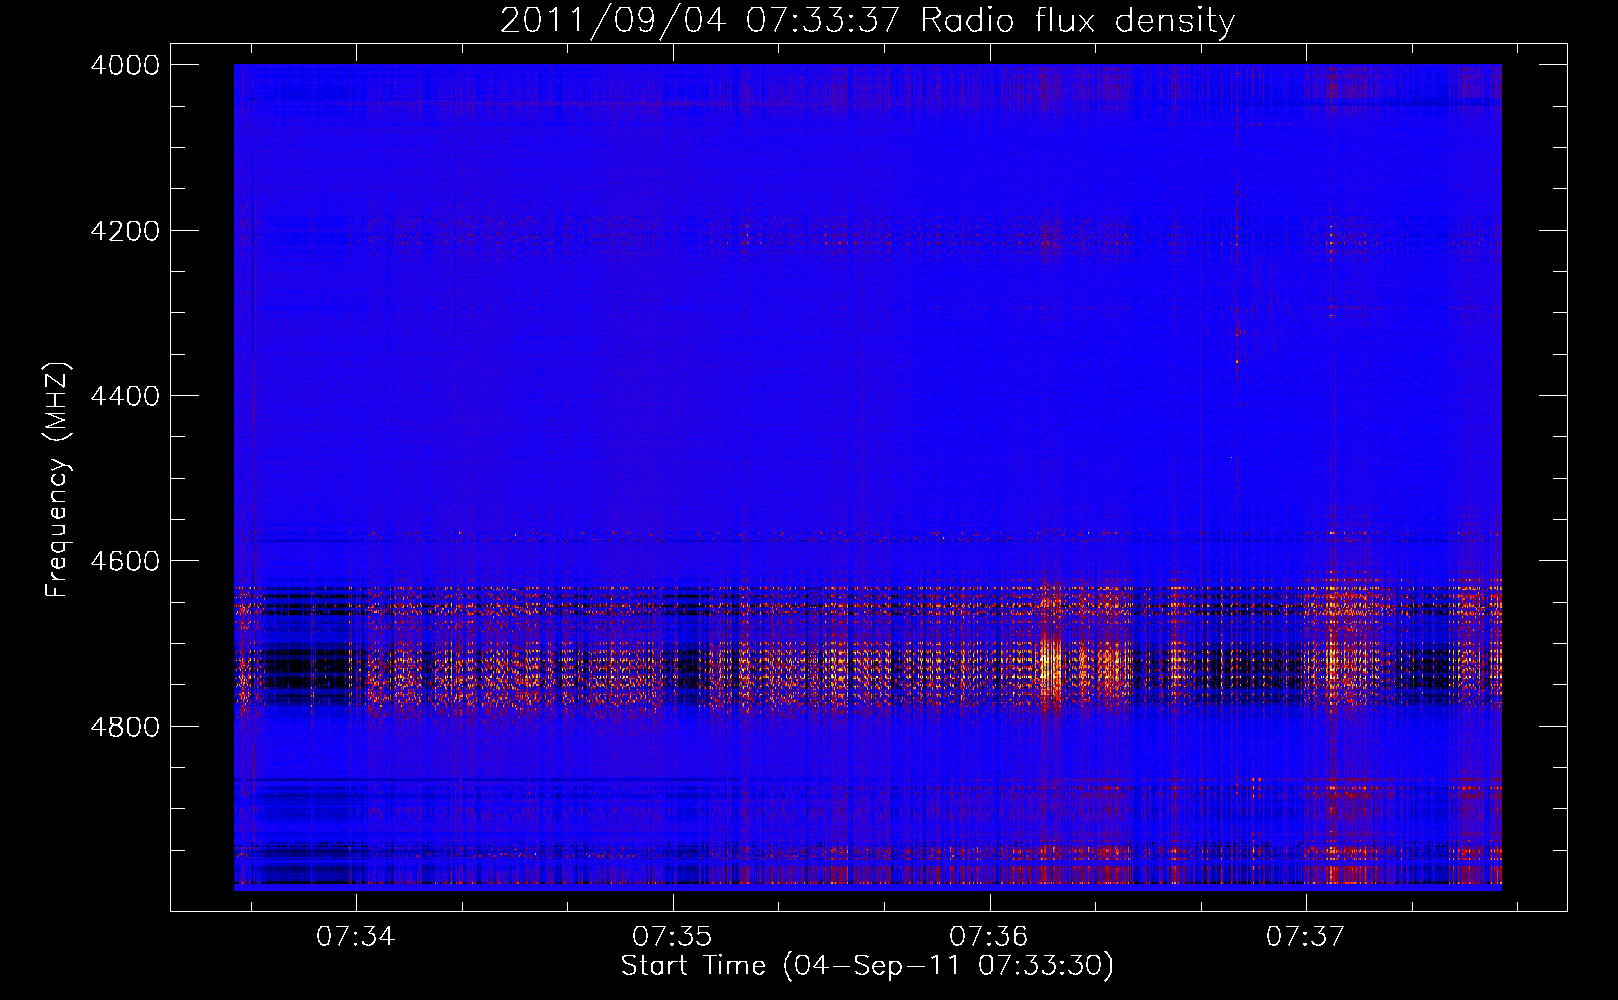Click the 07:36 time tick label
This screenshot has width=1618, height=1000.
pos(989,937)
